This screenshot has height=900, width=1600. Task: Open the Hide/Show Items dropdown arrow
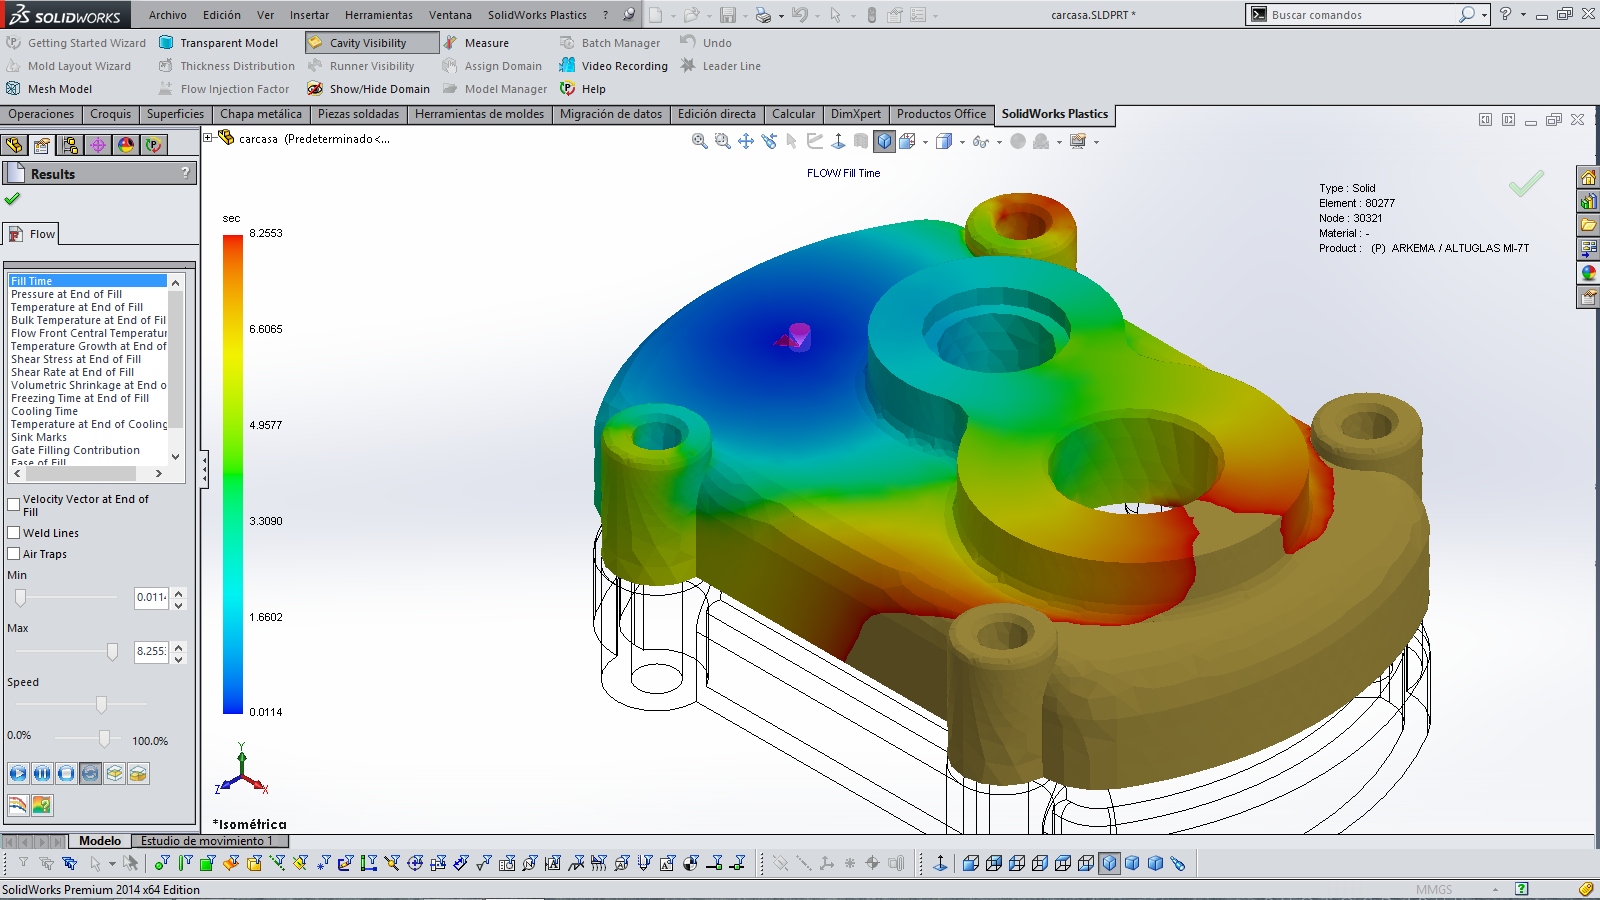(999, 142)
